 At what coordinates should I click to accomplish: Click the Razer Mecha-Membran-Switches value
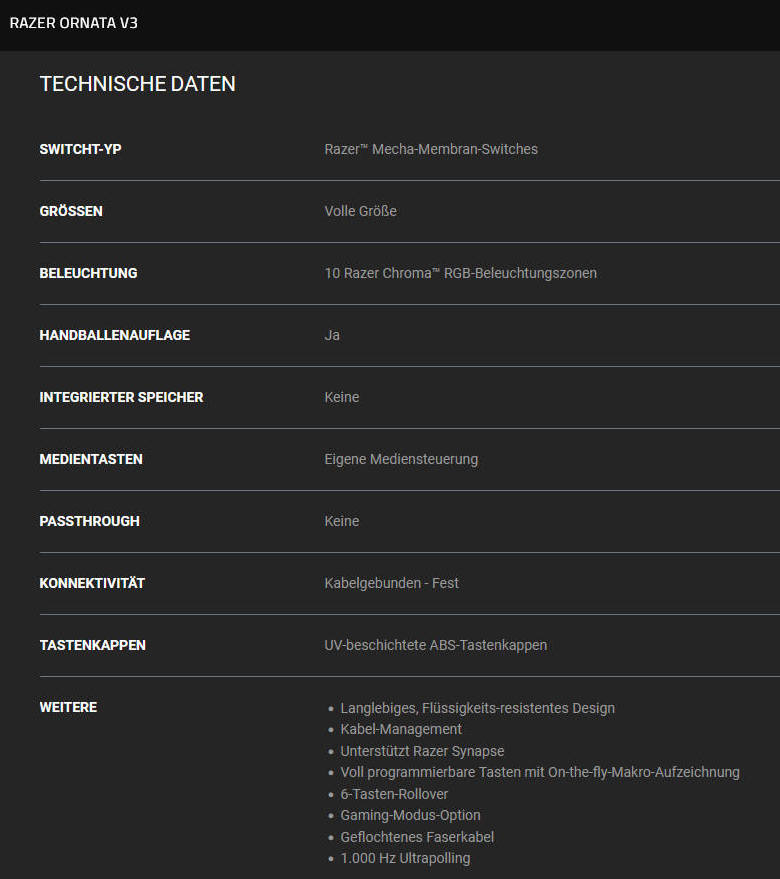431,149
